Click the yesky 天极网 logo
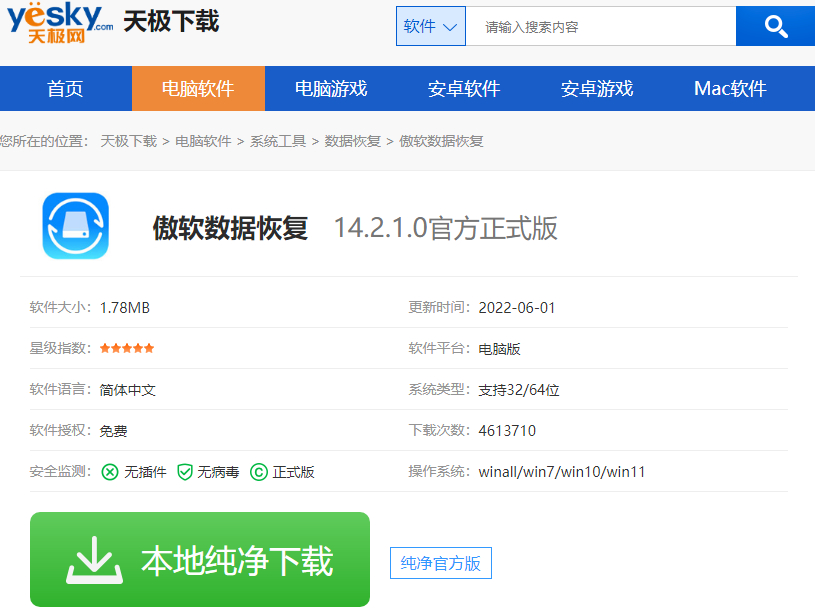 pyautogui.click(x=60, y=23)
